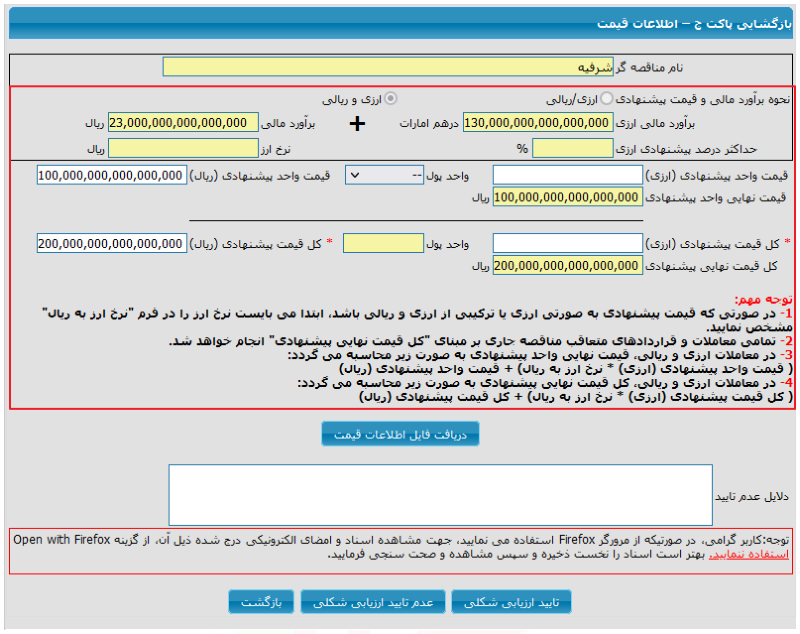This screenshot has height=634, width=800.
Task: Click the % sign by percent field
Action: 521,148
